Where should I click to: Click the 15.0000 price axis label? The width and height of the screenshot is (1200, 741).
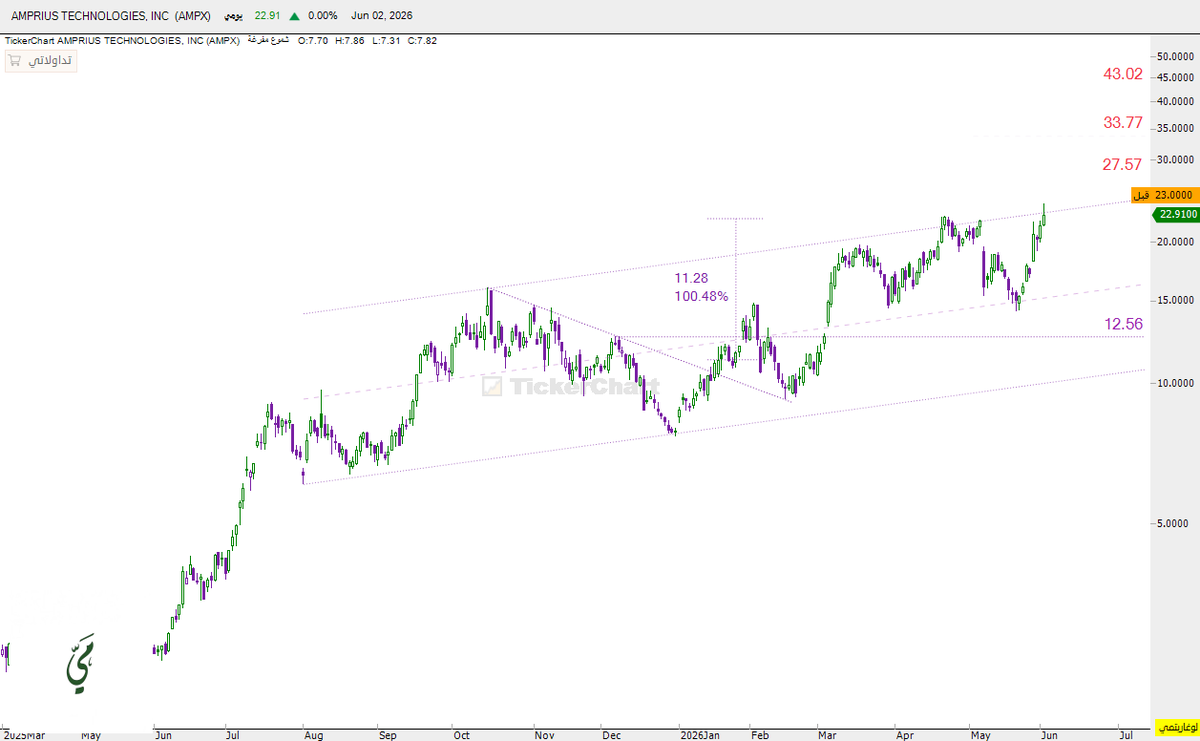[x=1176, y=300]
